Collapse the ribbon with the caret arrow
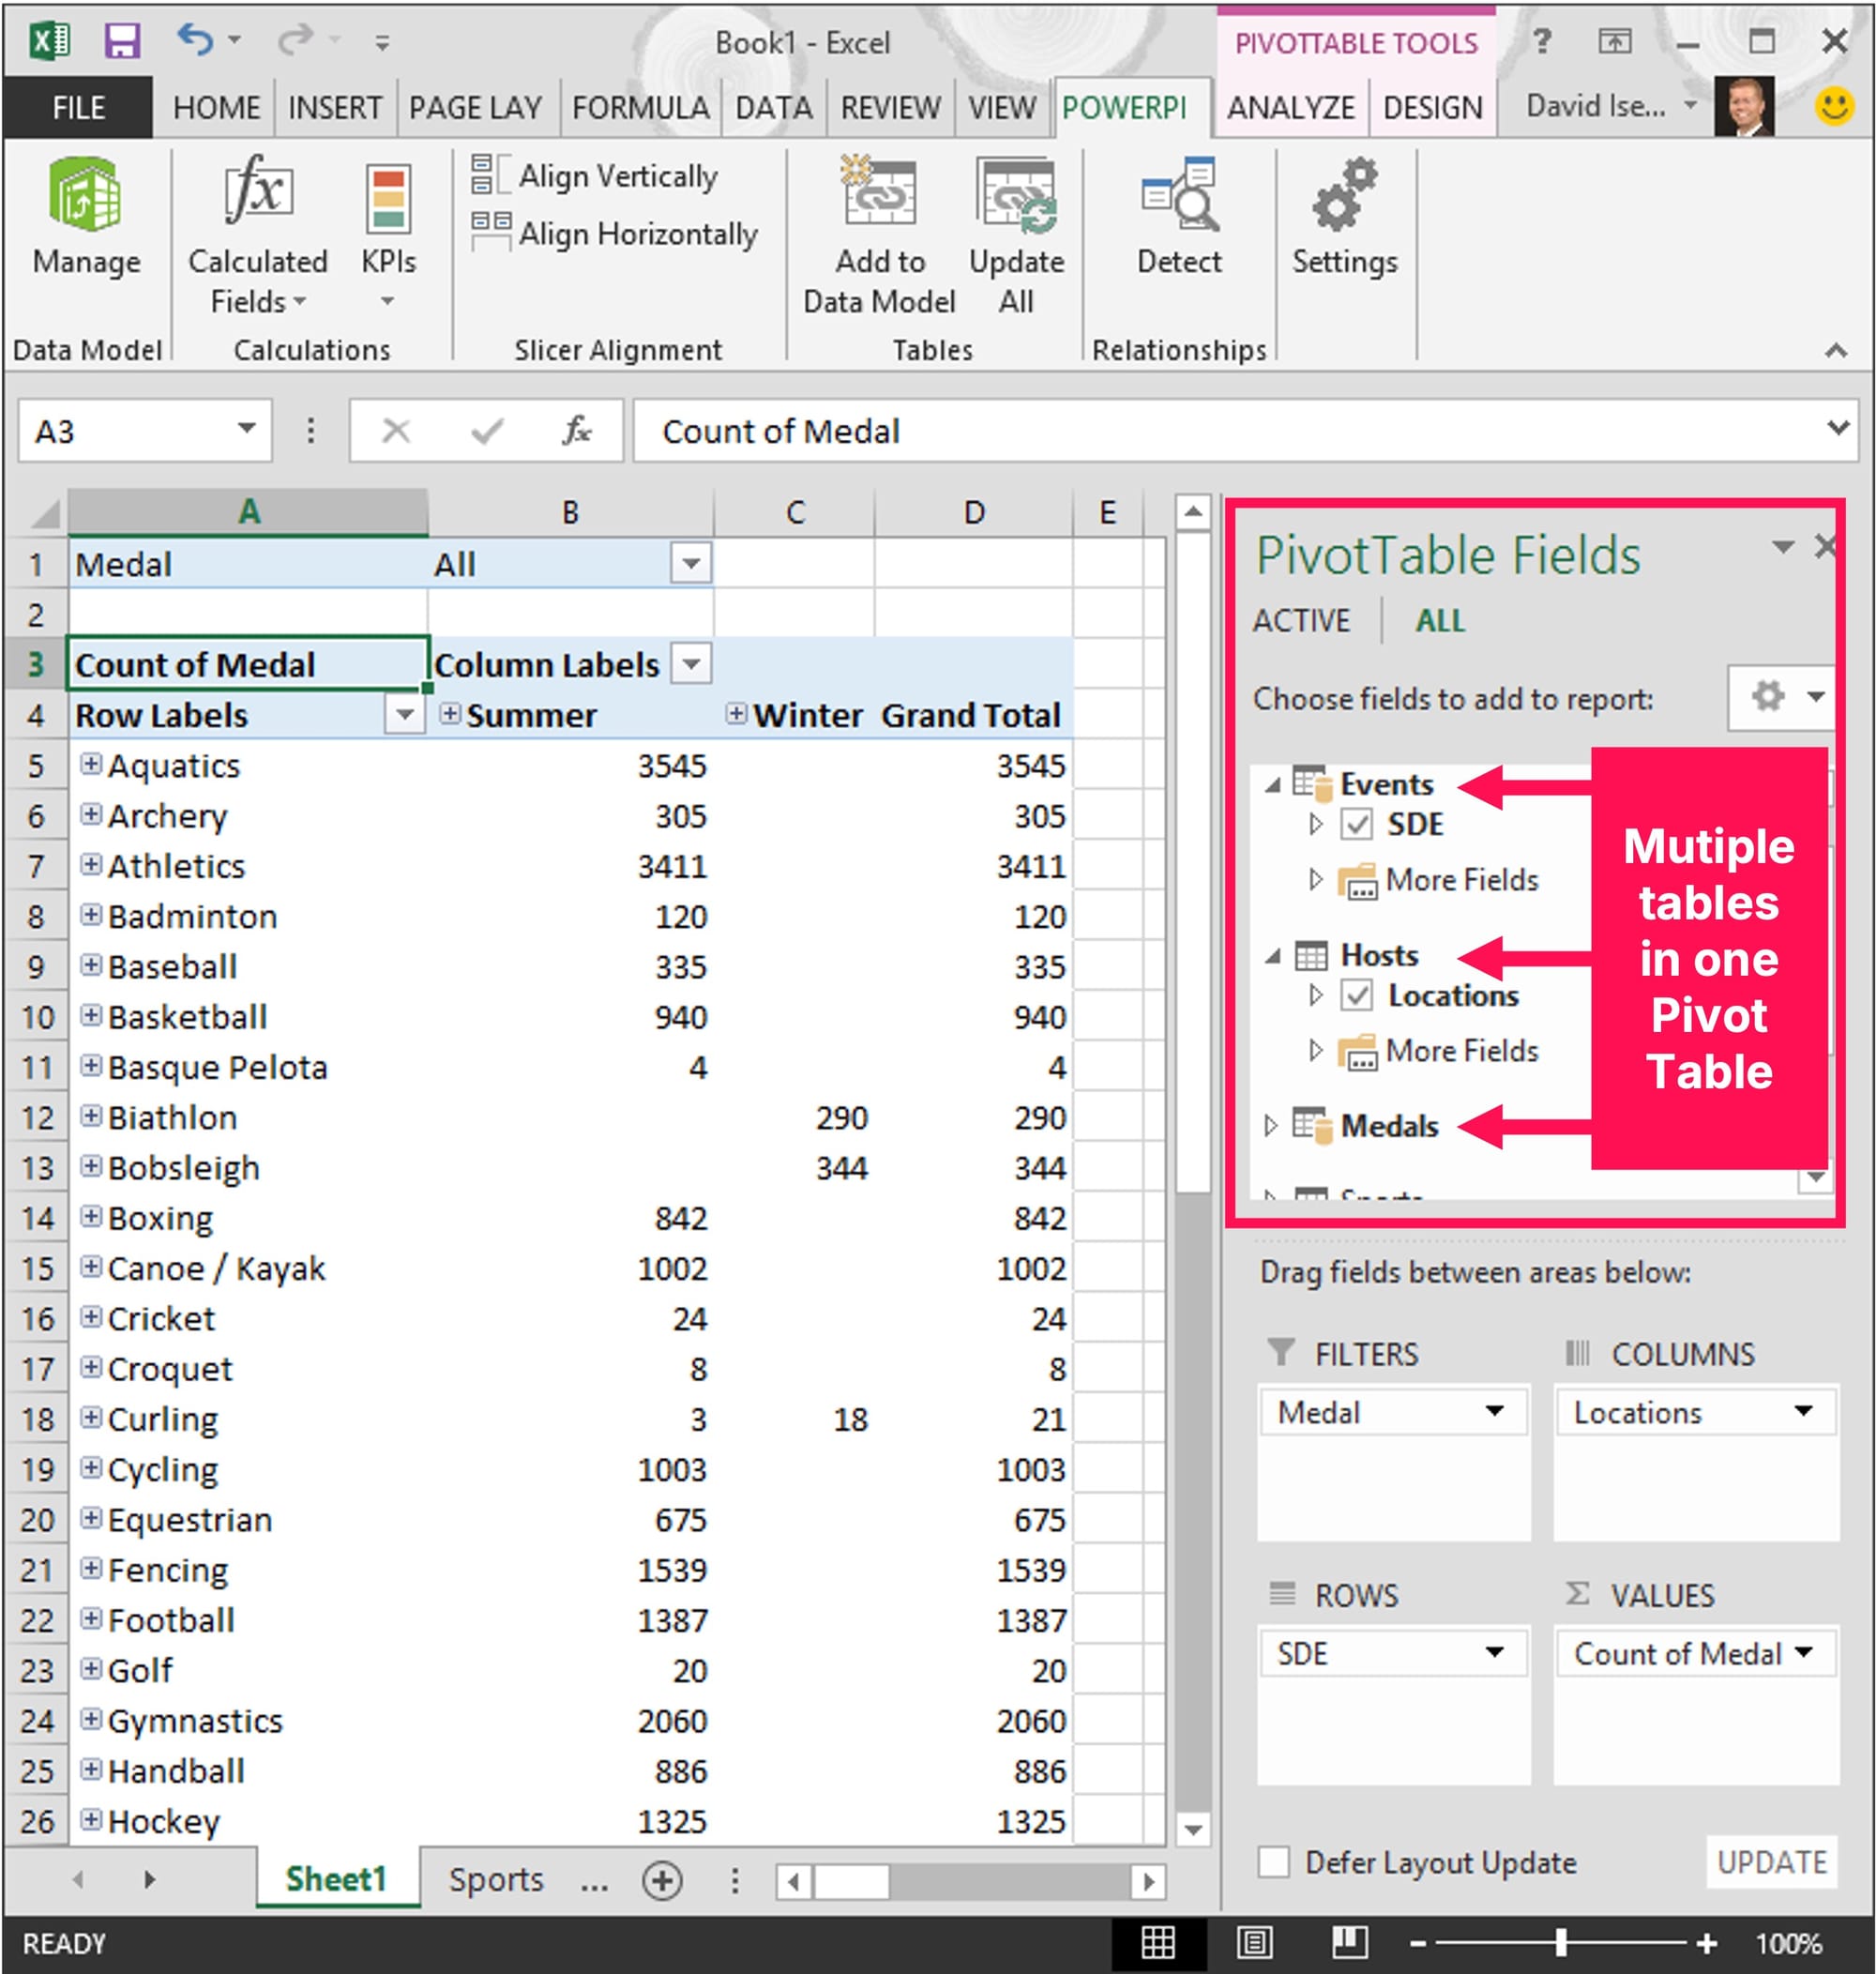 click(1836, 350)
